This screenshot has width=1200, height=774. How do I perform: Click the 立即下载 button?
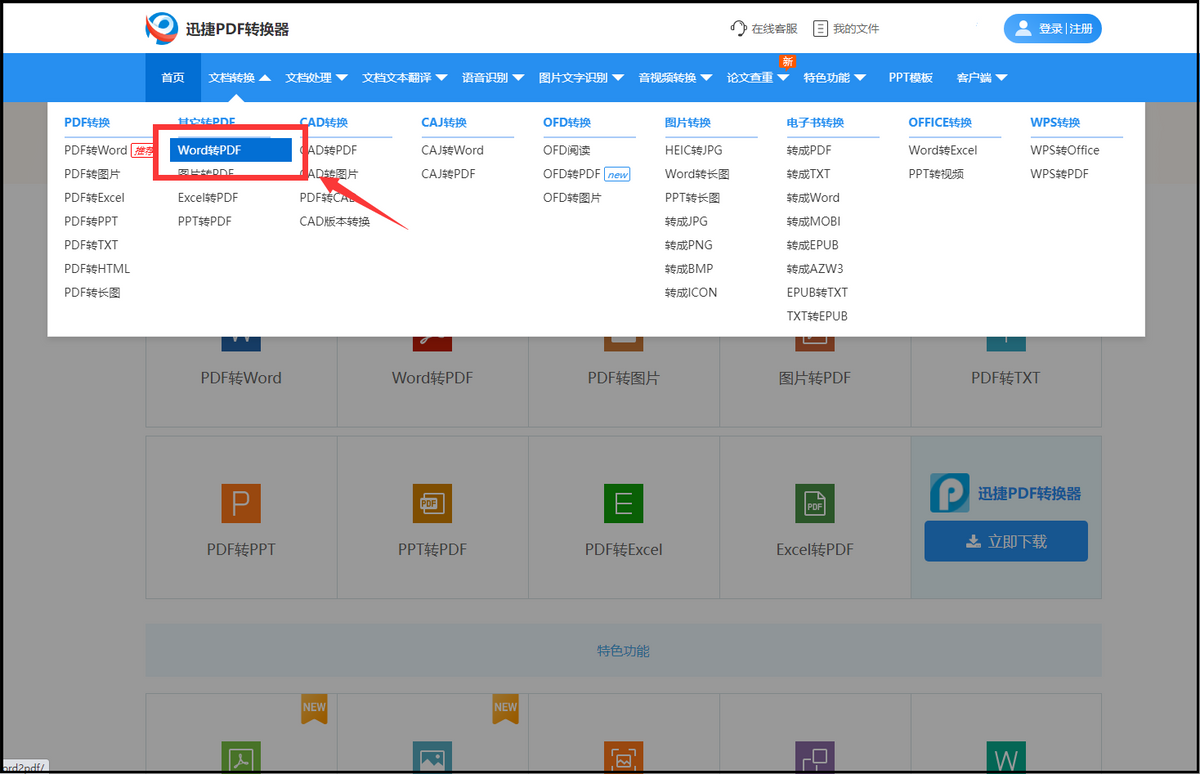pyautogui.click(x=1006, y=541)
